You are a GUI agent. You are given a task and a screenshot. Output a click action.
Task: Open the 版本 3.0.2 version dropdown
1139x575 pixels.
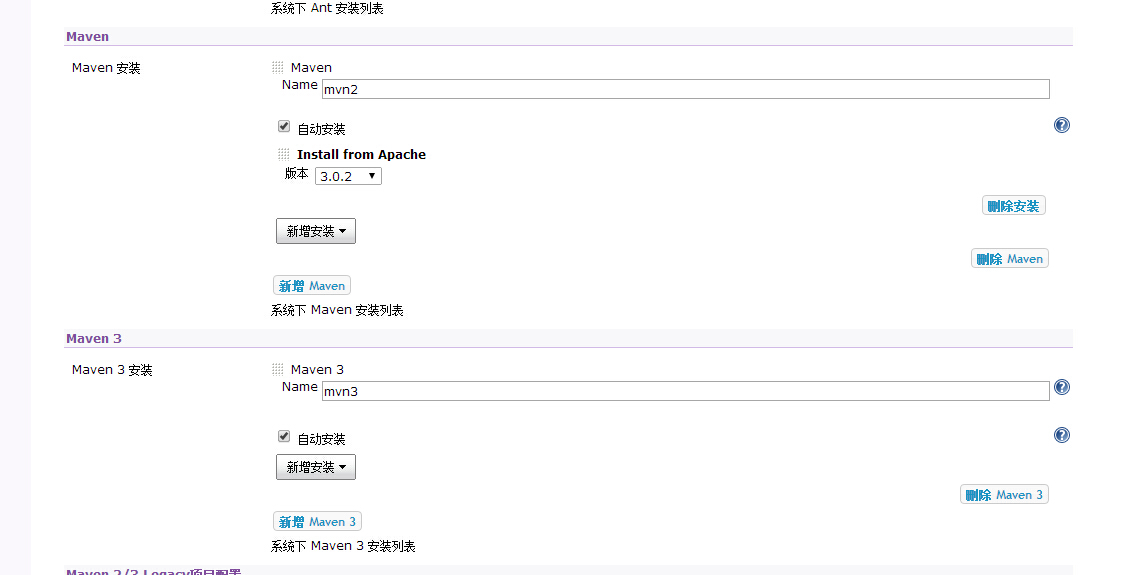tap(348, 176)
